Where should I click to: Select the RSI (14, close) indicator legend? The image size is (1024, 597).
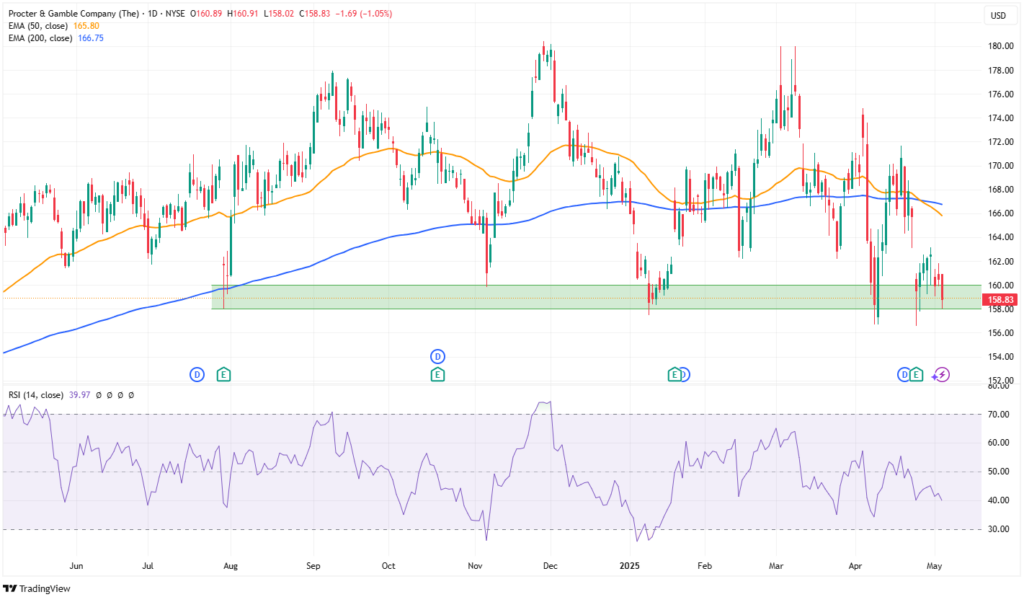point(36,395)
